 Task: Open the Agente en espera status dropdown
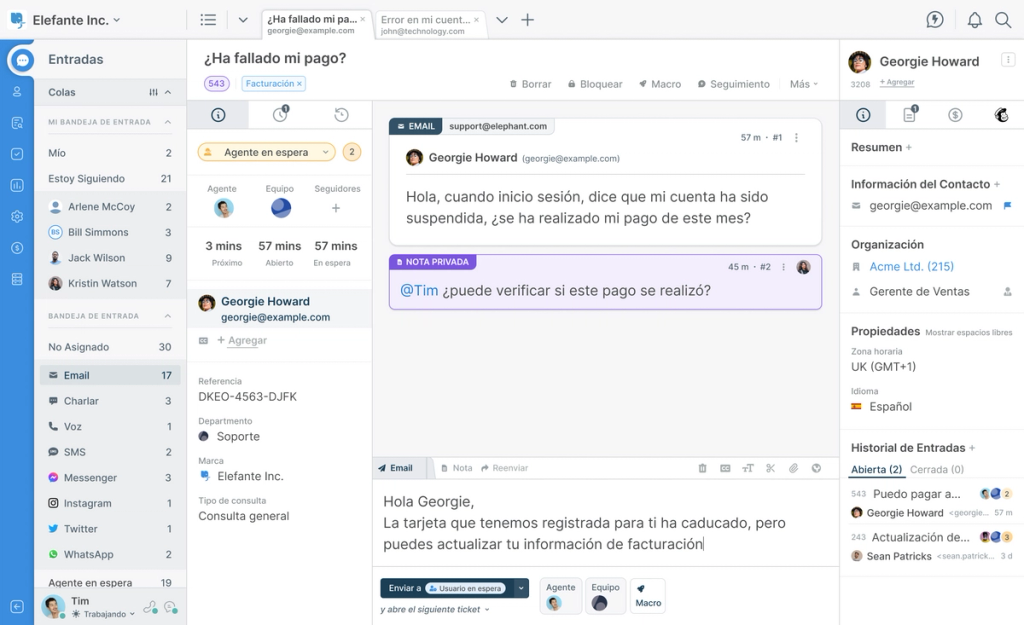(266, 152)
